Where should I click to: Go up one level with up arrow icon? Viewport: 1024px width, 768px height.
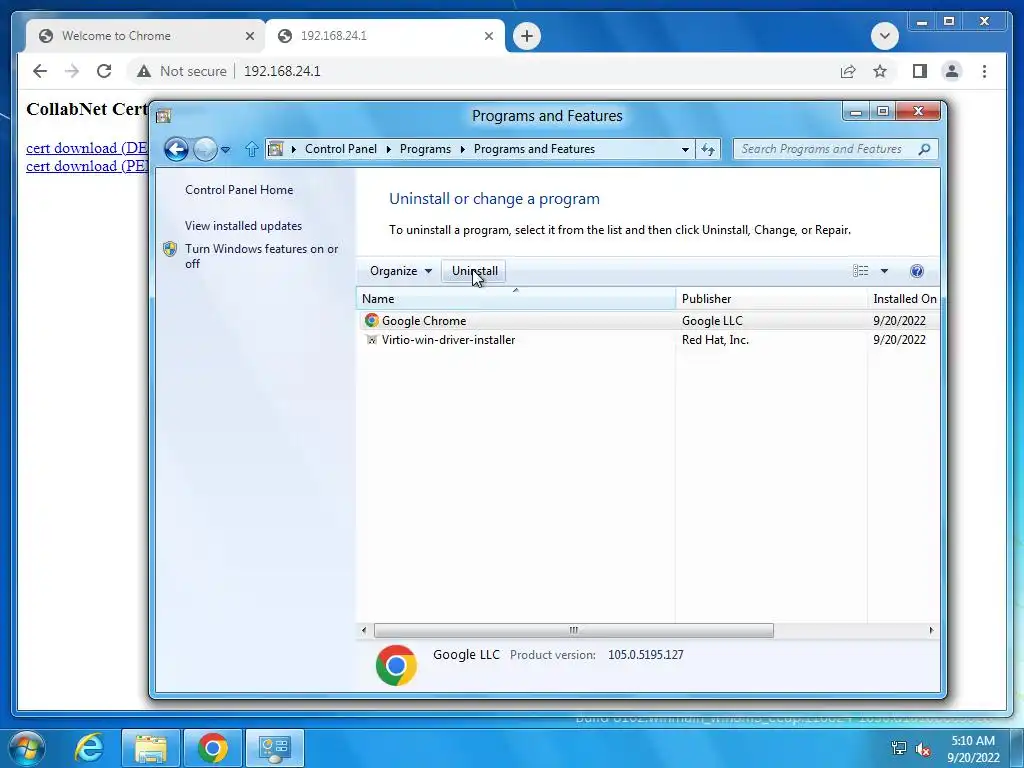click(251, 150)
